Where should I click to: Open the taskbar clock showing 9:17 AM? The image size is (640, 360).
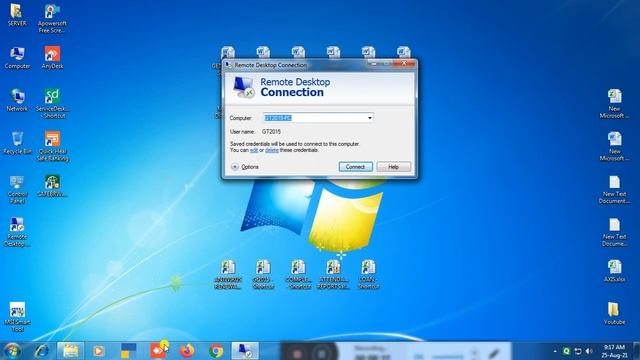(x=614, y=351)
